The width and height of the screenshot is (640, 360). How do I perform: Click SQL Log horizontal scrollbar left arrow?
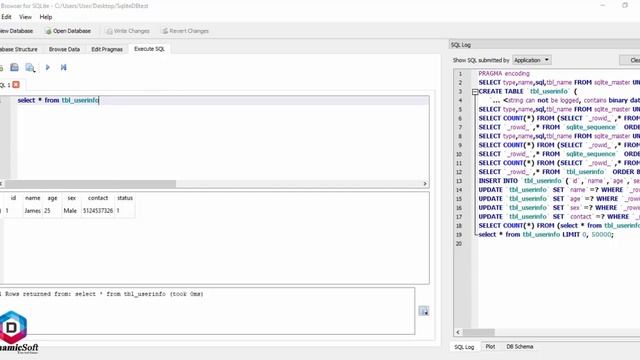pos(458,332)
